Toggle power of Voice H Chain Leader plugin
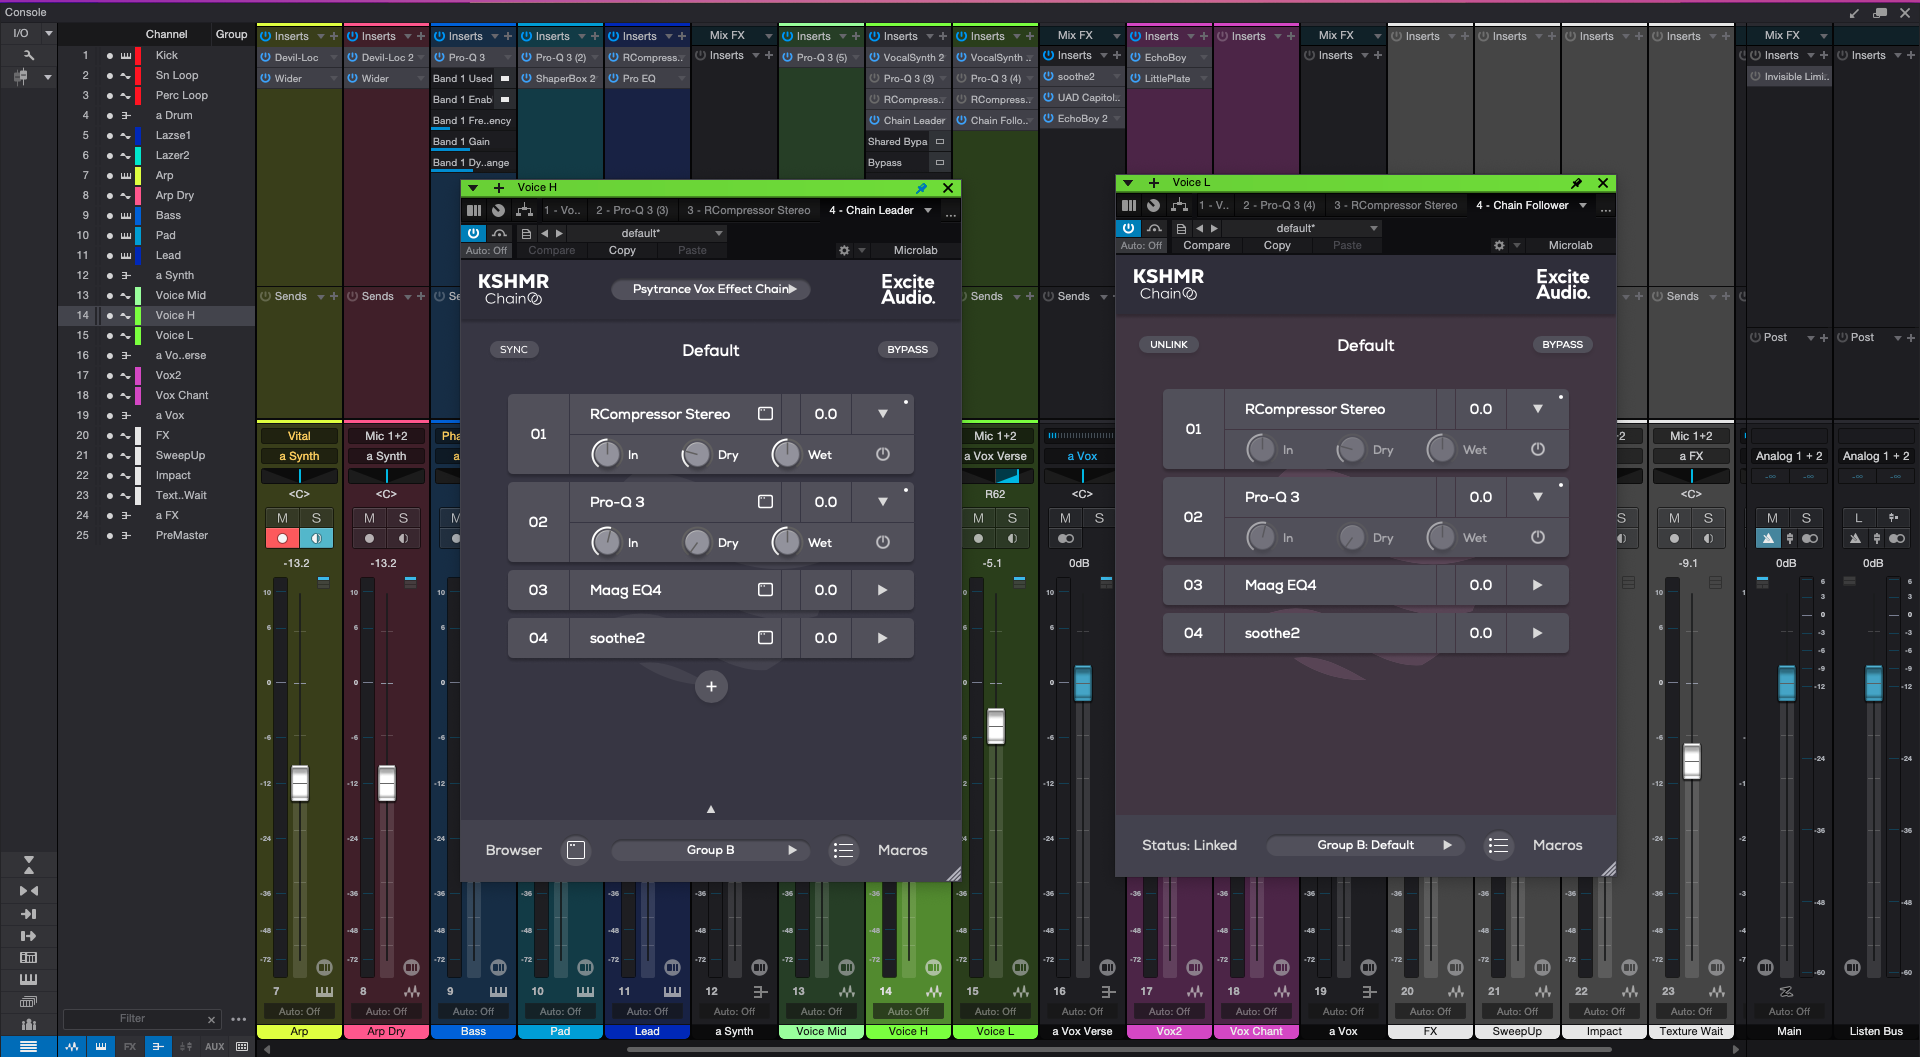This screenshot has height=1057, width=1920. point(474,233)
